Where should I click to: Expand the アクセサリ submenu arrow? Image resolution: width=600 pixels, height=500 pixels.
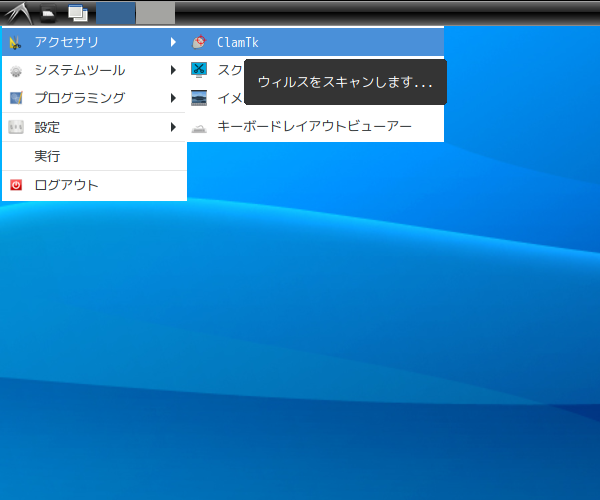click(x=173, y=42)
